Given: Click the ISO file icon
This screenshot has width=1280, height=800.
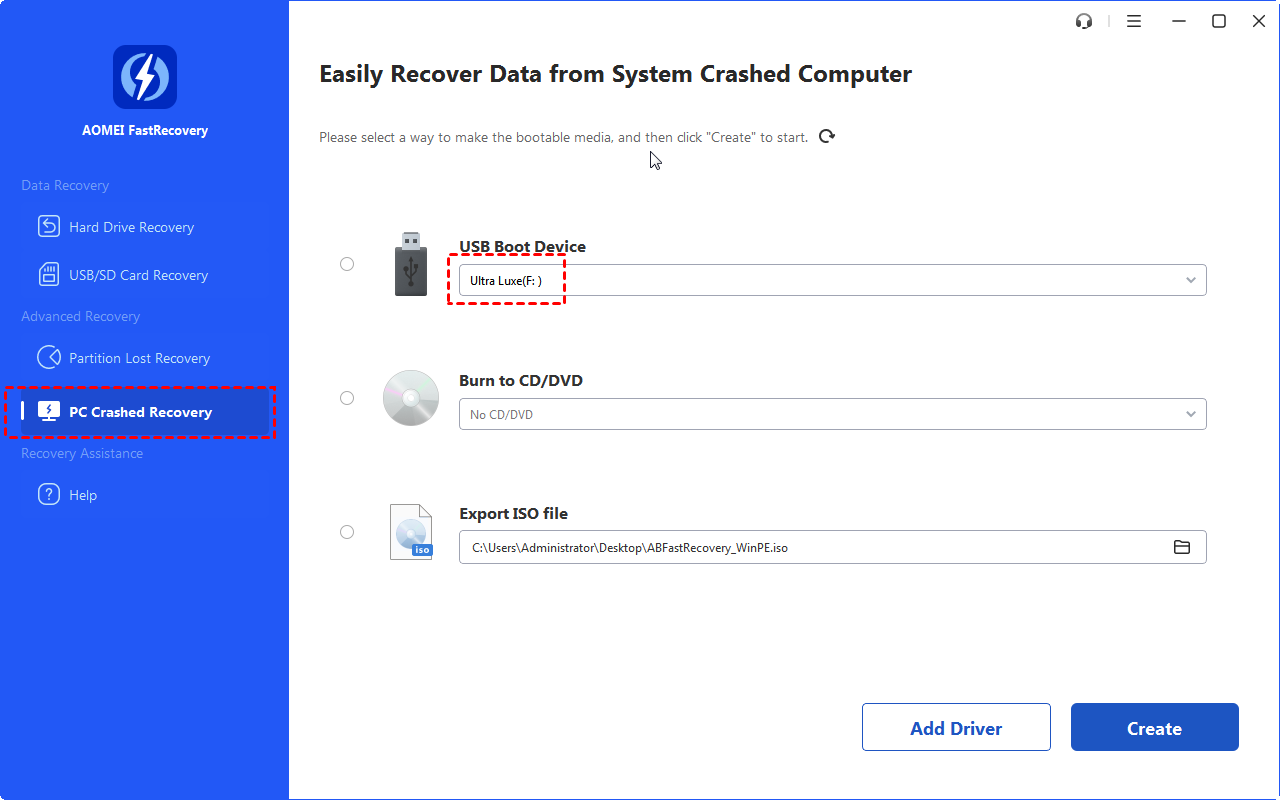Looking at the screenshot, I should click(x=411, y=532).
